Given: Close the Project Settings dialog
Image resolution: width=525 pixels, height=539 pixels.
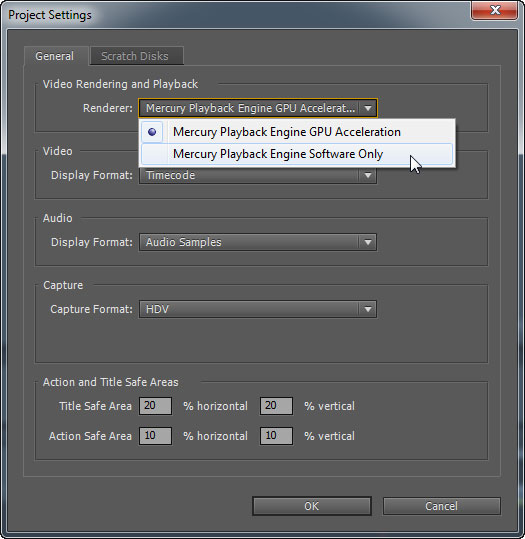Looking at the screenshot, I should 495,10.
